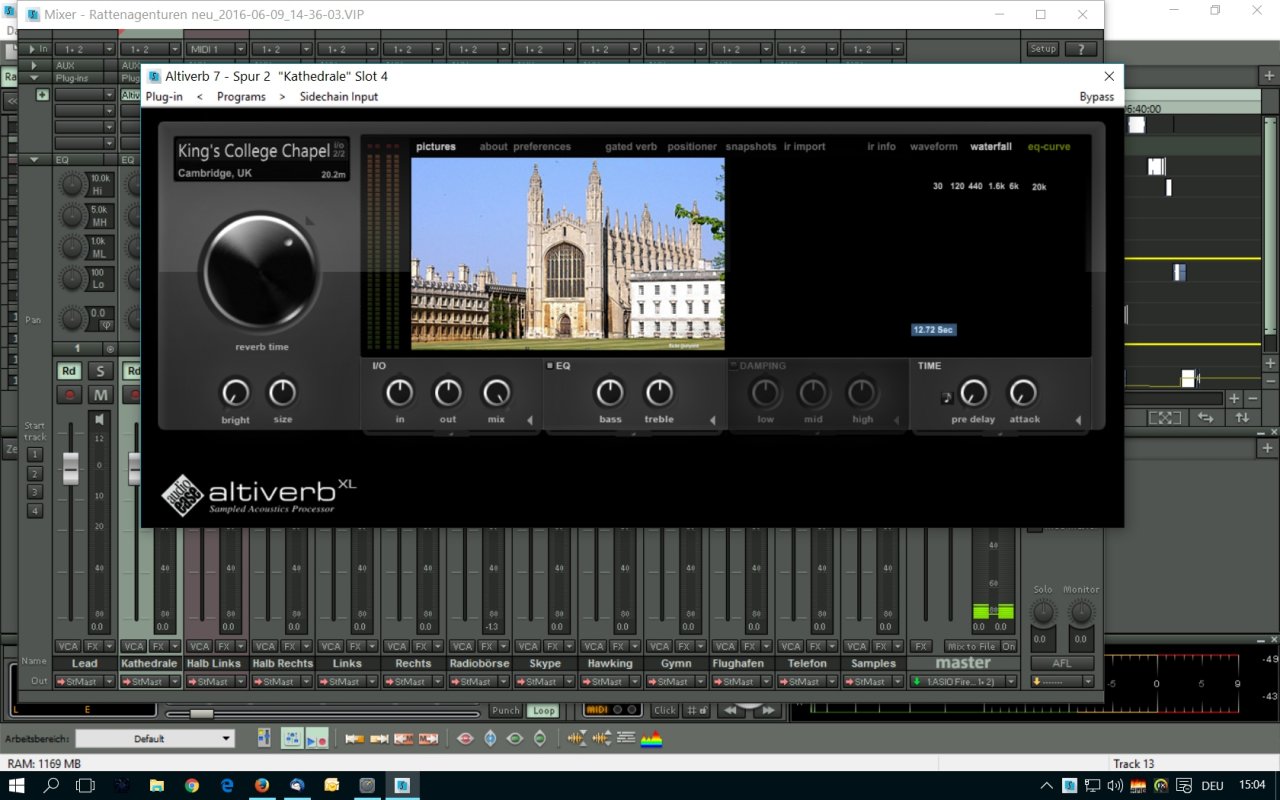Toggle the Punch button

(506, 710)
